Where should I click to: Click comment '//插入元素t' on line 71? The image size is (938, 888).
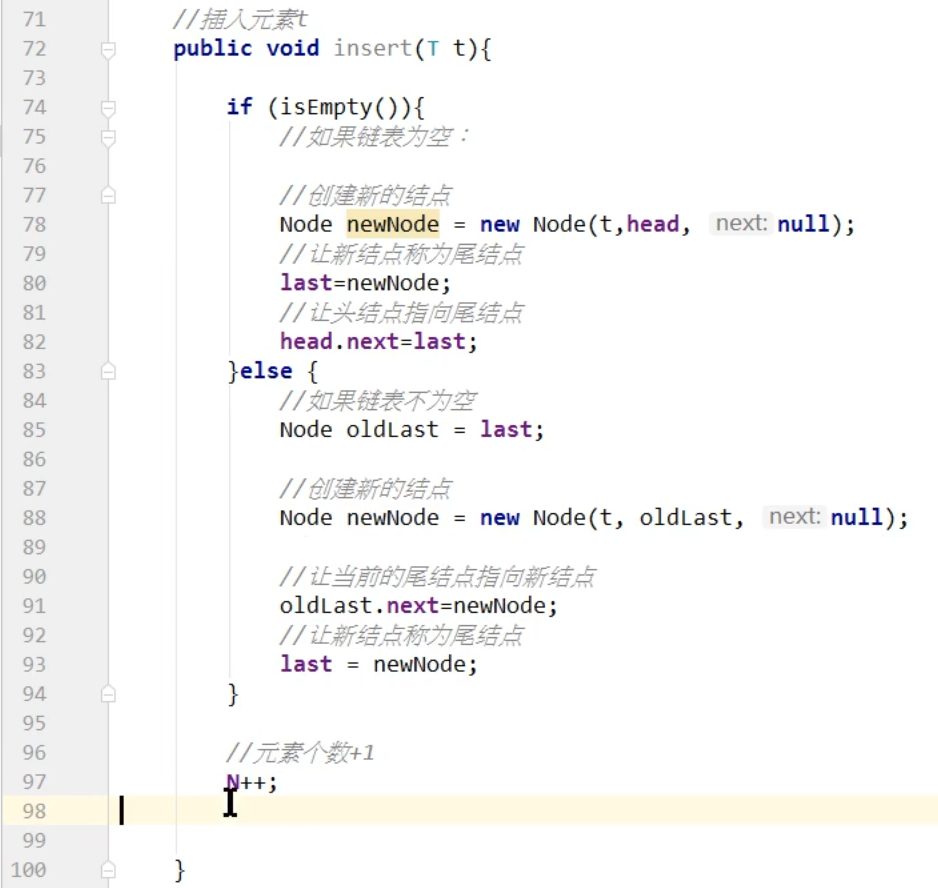point(240,19)
